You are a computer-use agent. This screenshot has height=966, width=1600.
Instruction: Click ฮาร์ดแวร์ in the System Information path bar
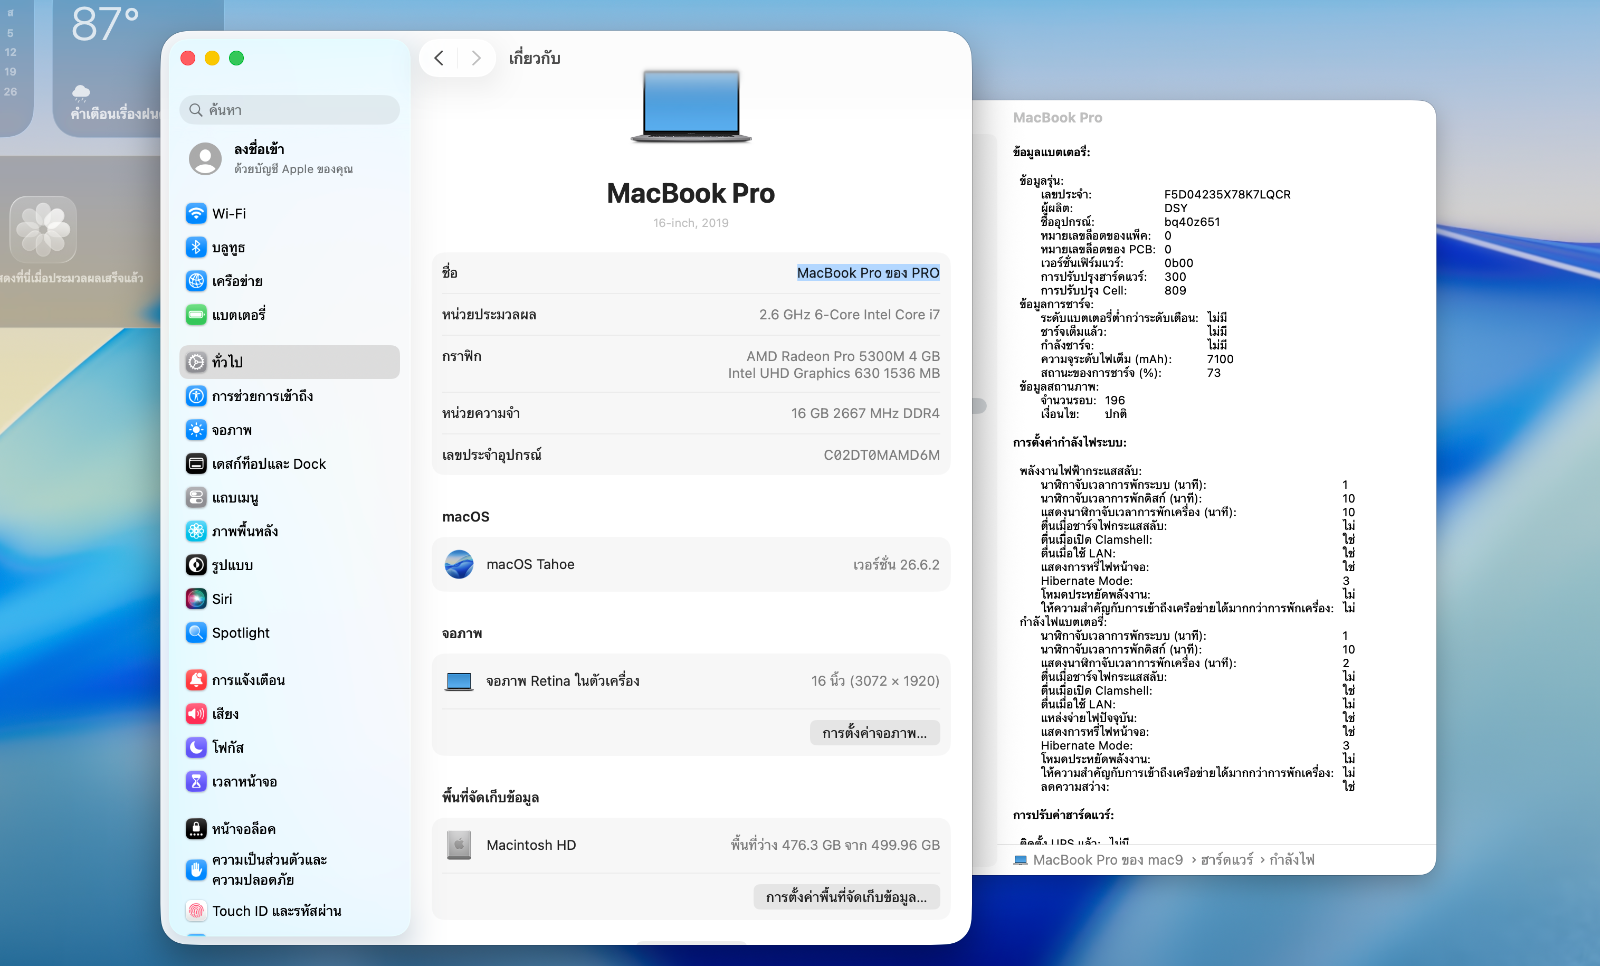click(x=1227, y=860)
